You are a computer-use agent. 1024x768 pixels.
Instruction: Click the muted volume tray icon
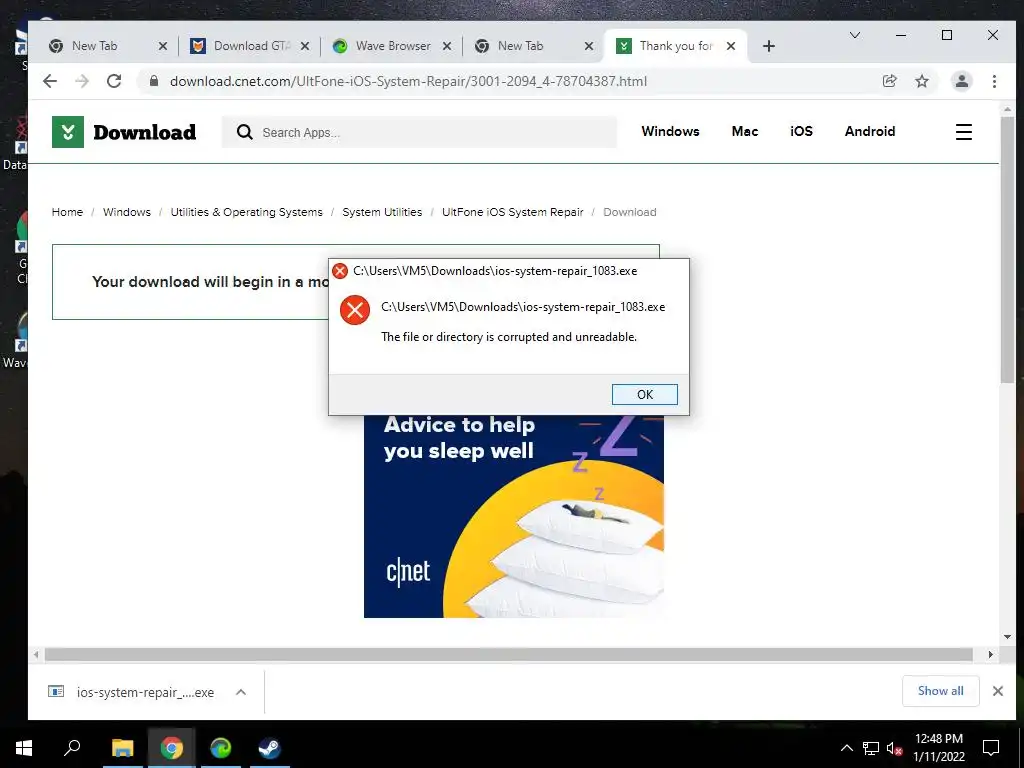click(894, 748)
